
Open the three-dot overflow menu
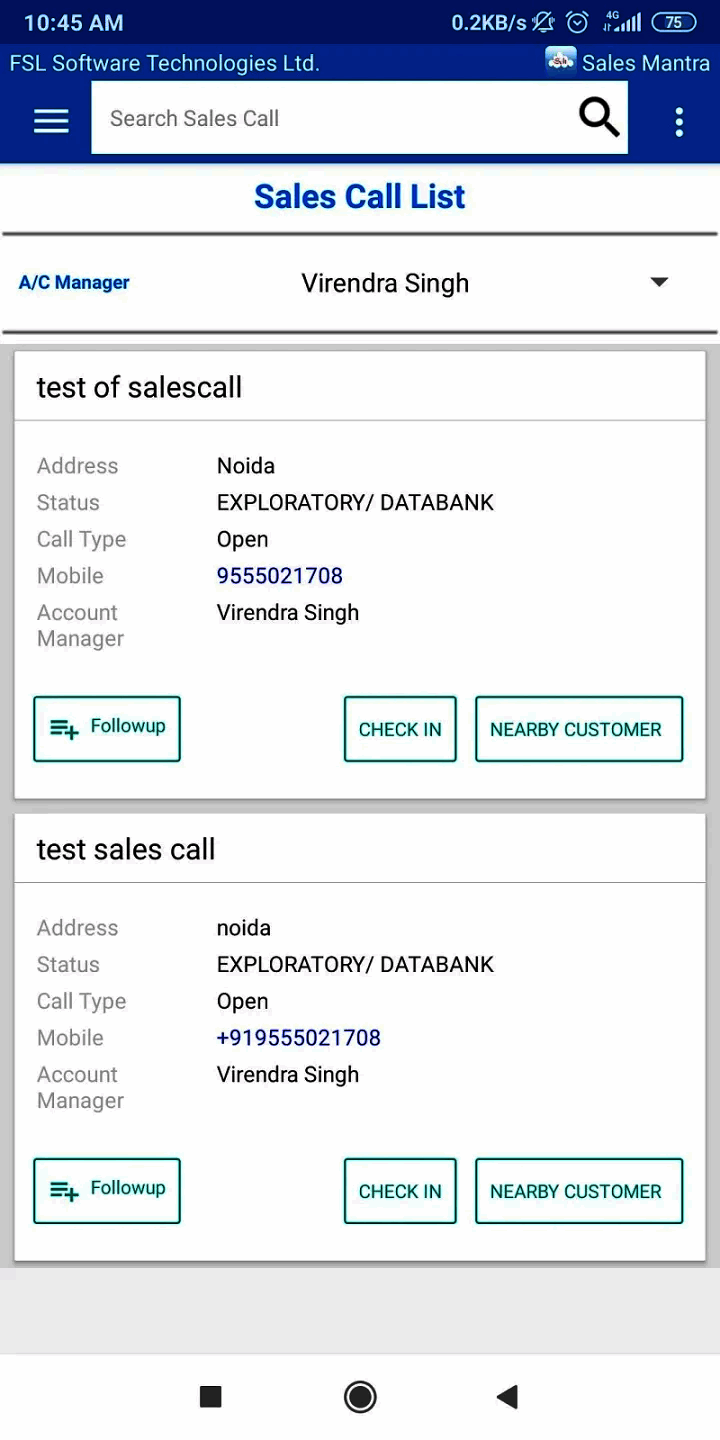pos(679,122)
